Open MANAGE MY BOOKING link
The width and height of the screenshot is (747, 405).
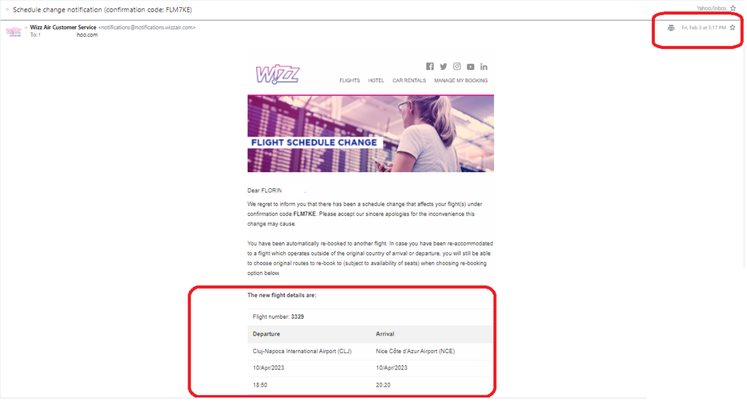(x=461, y=80)
